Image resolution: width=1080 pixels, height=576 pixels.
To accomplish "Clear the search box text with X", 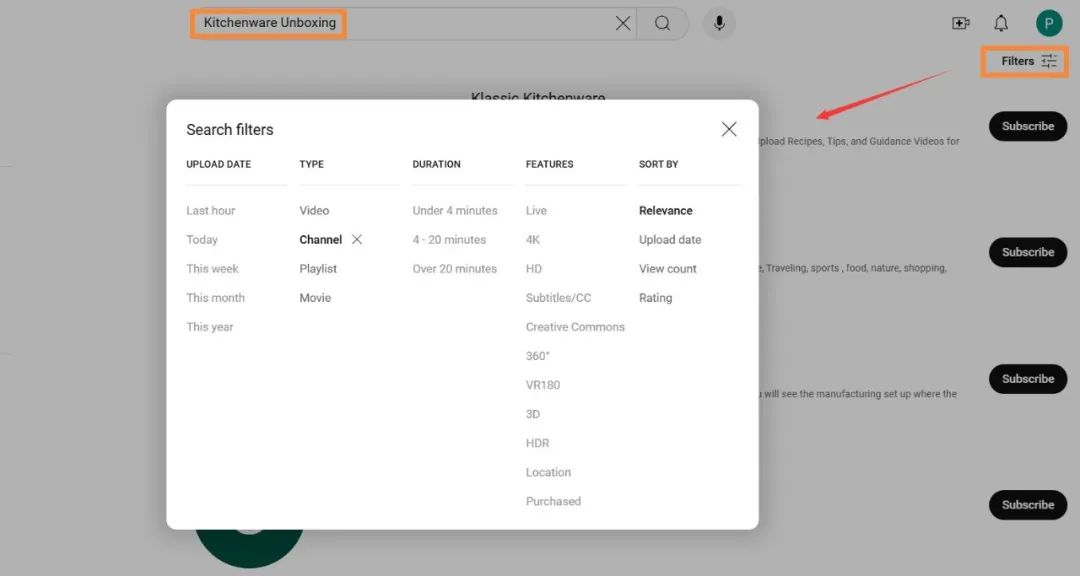I will [x=623, y=23].
